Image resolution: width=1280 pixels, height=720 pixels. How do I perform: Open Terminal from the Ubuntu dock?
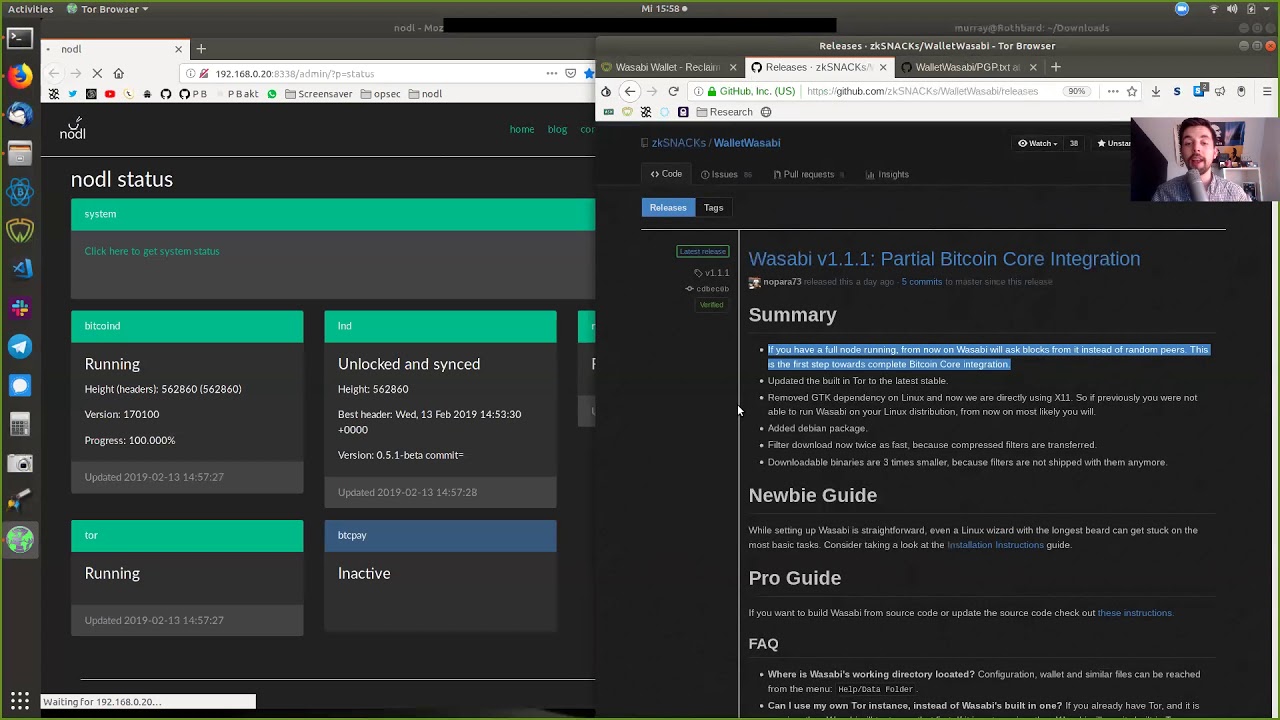19,38
